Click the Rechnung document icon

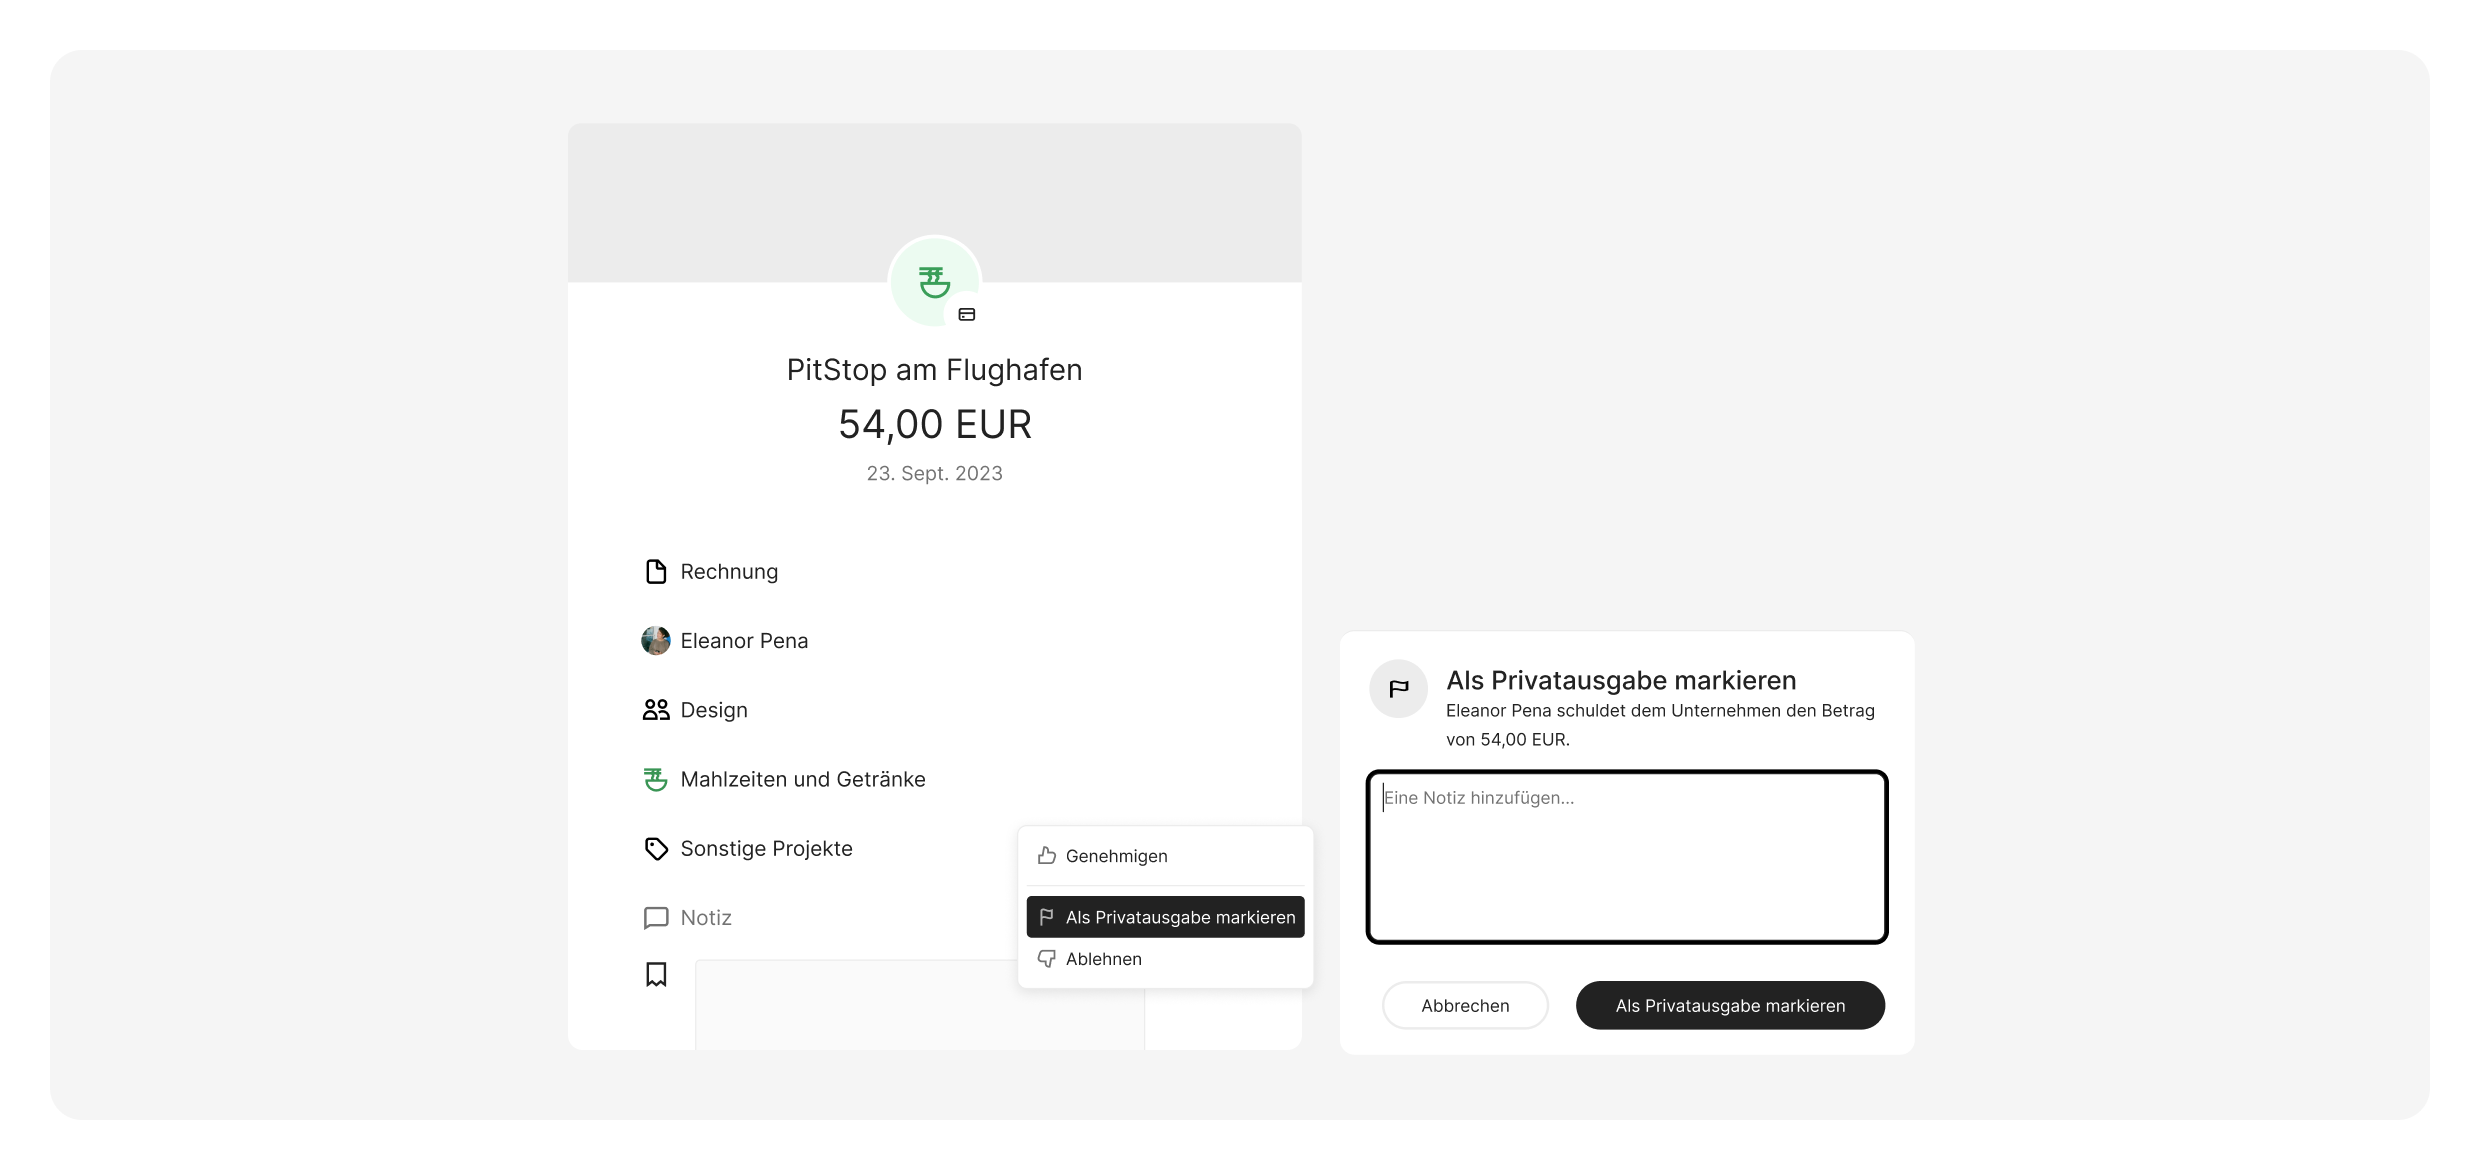(656, 572)
